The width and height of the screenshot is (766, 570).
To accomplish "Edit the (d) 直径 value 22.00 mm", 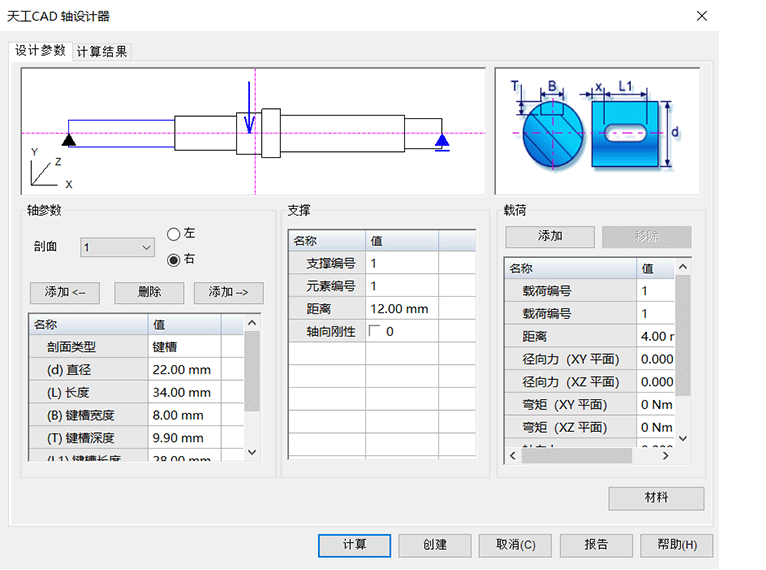I will 184,370.
